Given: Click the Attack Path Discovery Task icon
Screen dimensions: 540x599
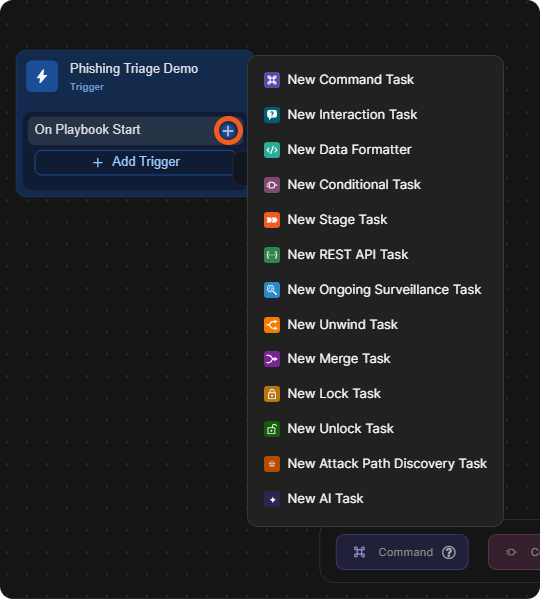Looking at the screenshot, I should [x=272, y=464].
